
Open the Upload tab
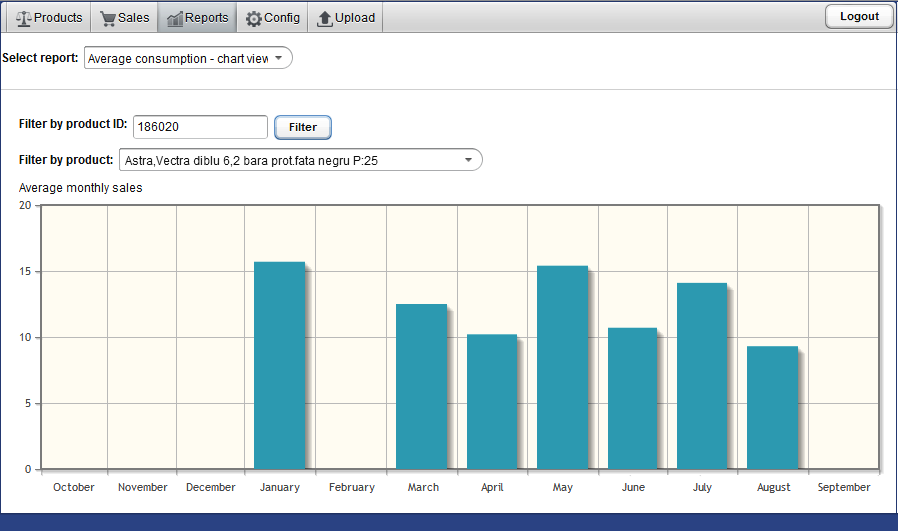tap(345, 18)
